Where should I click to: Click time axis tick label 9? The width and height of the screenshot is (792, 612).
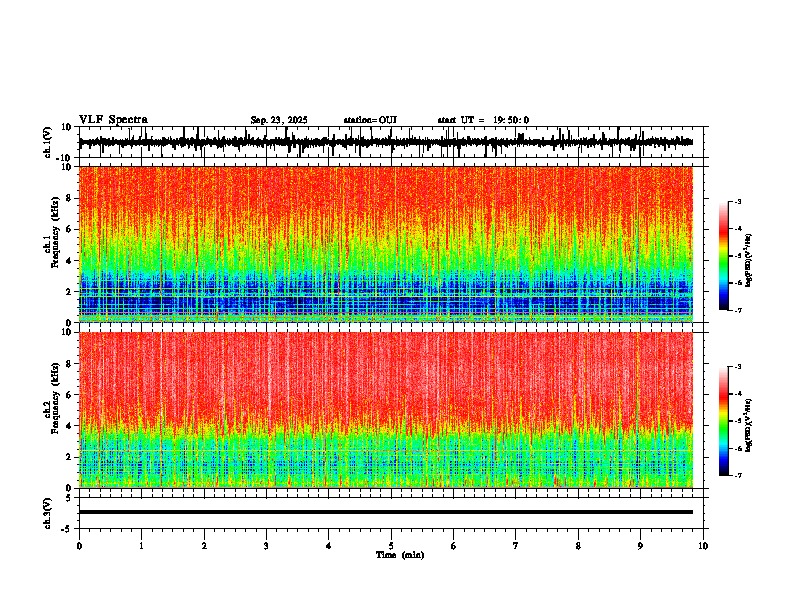(640, 546)
